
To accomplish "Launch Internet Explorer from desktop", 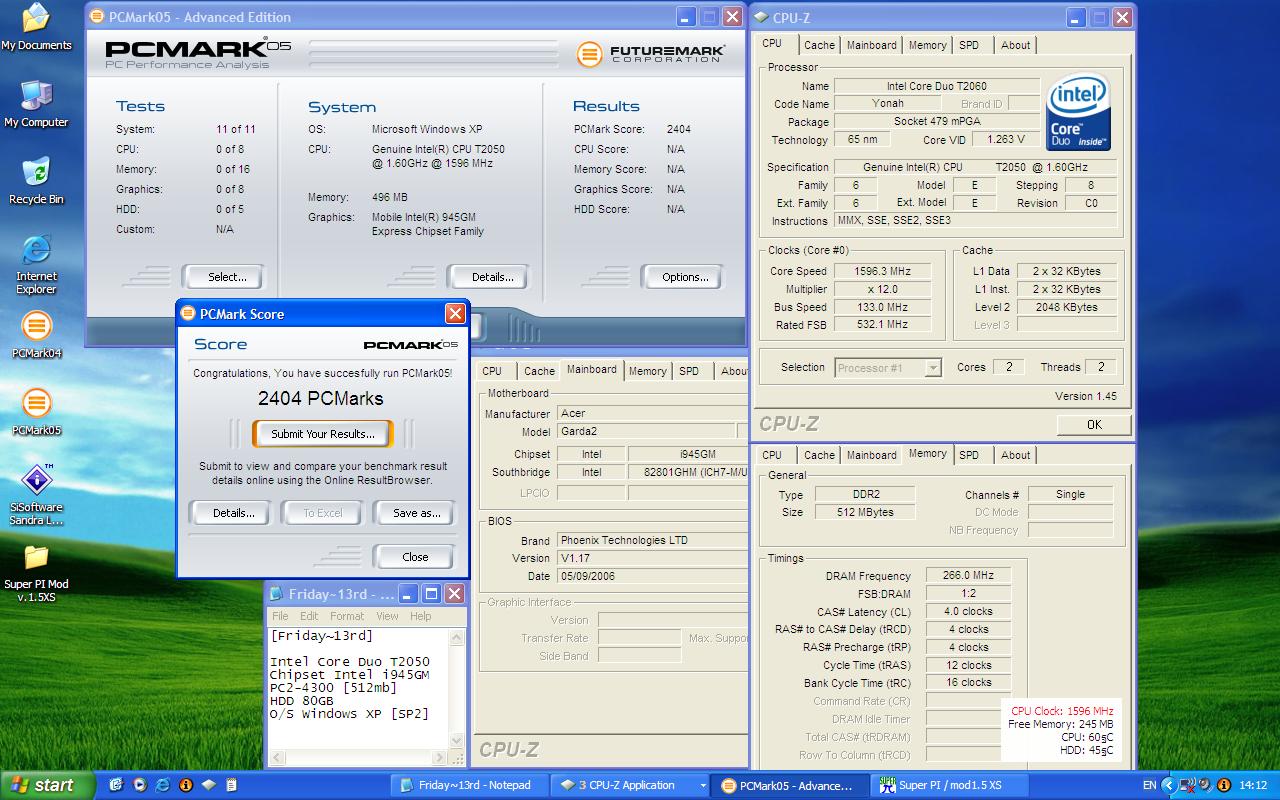I will (x=36, y=265).
